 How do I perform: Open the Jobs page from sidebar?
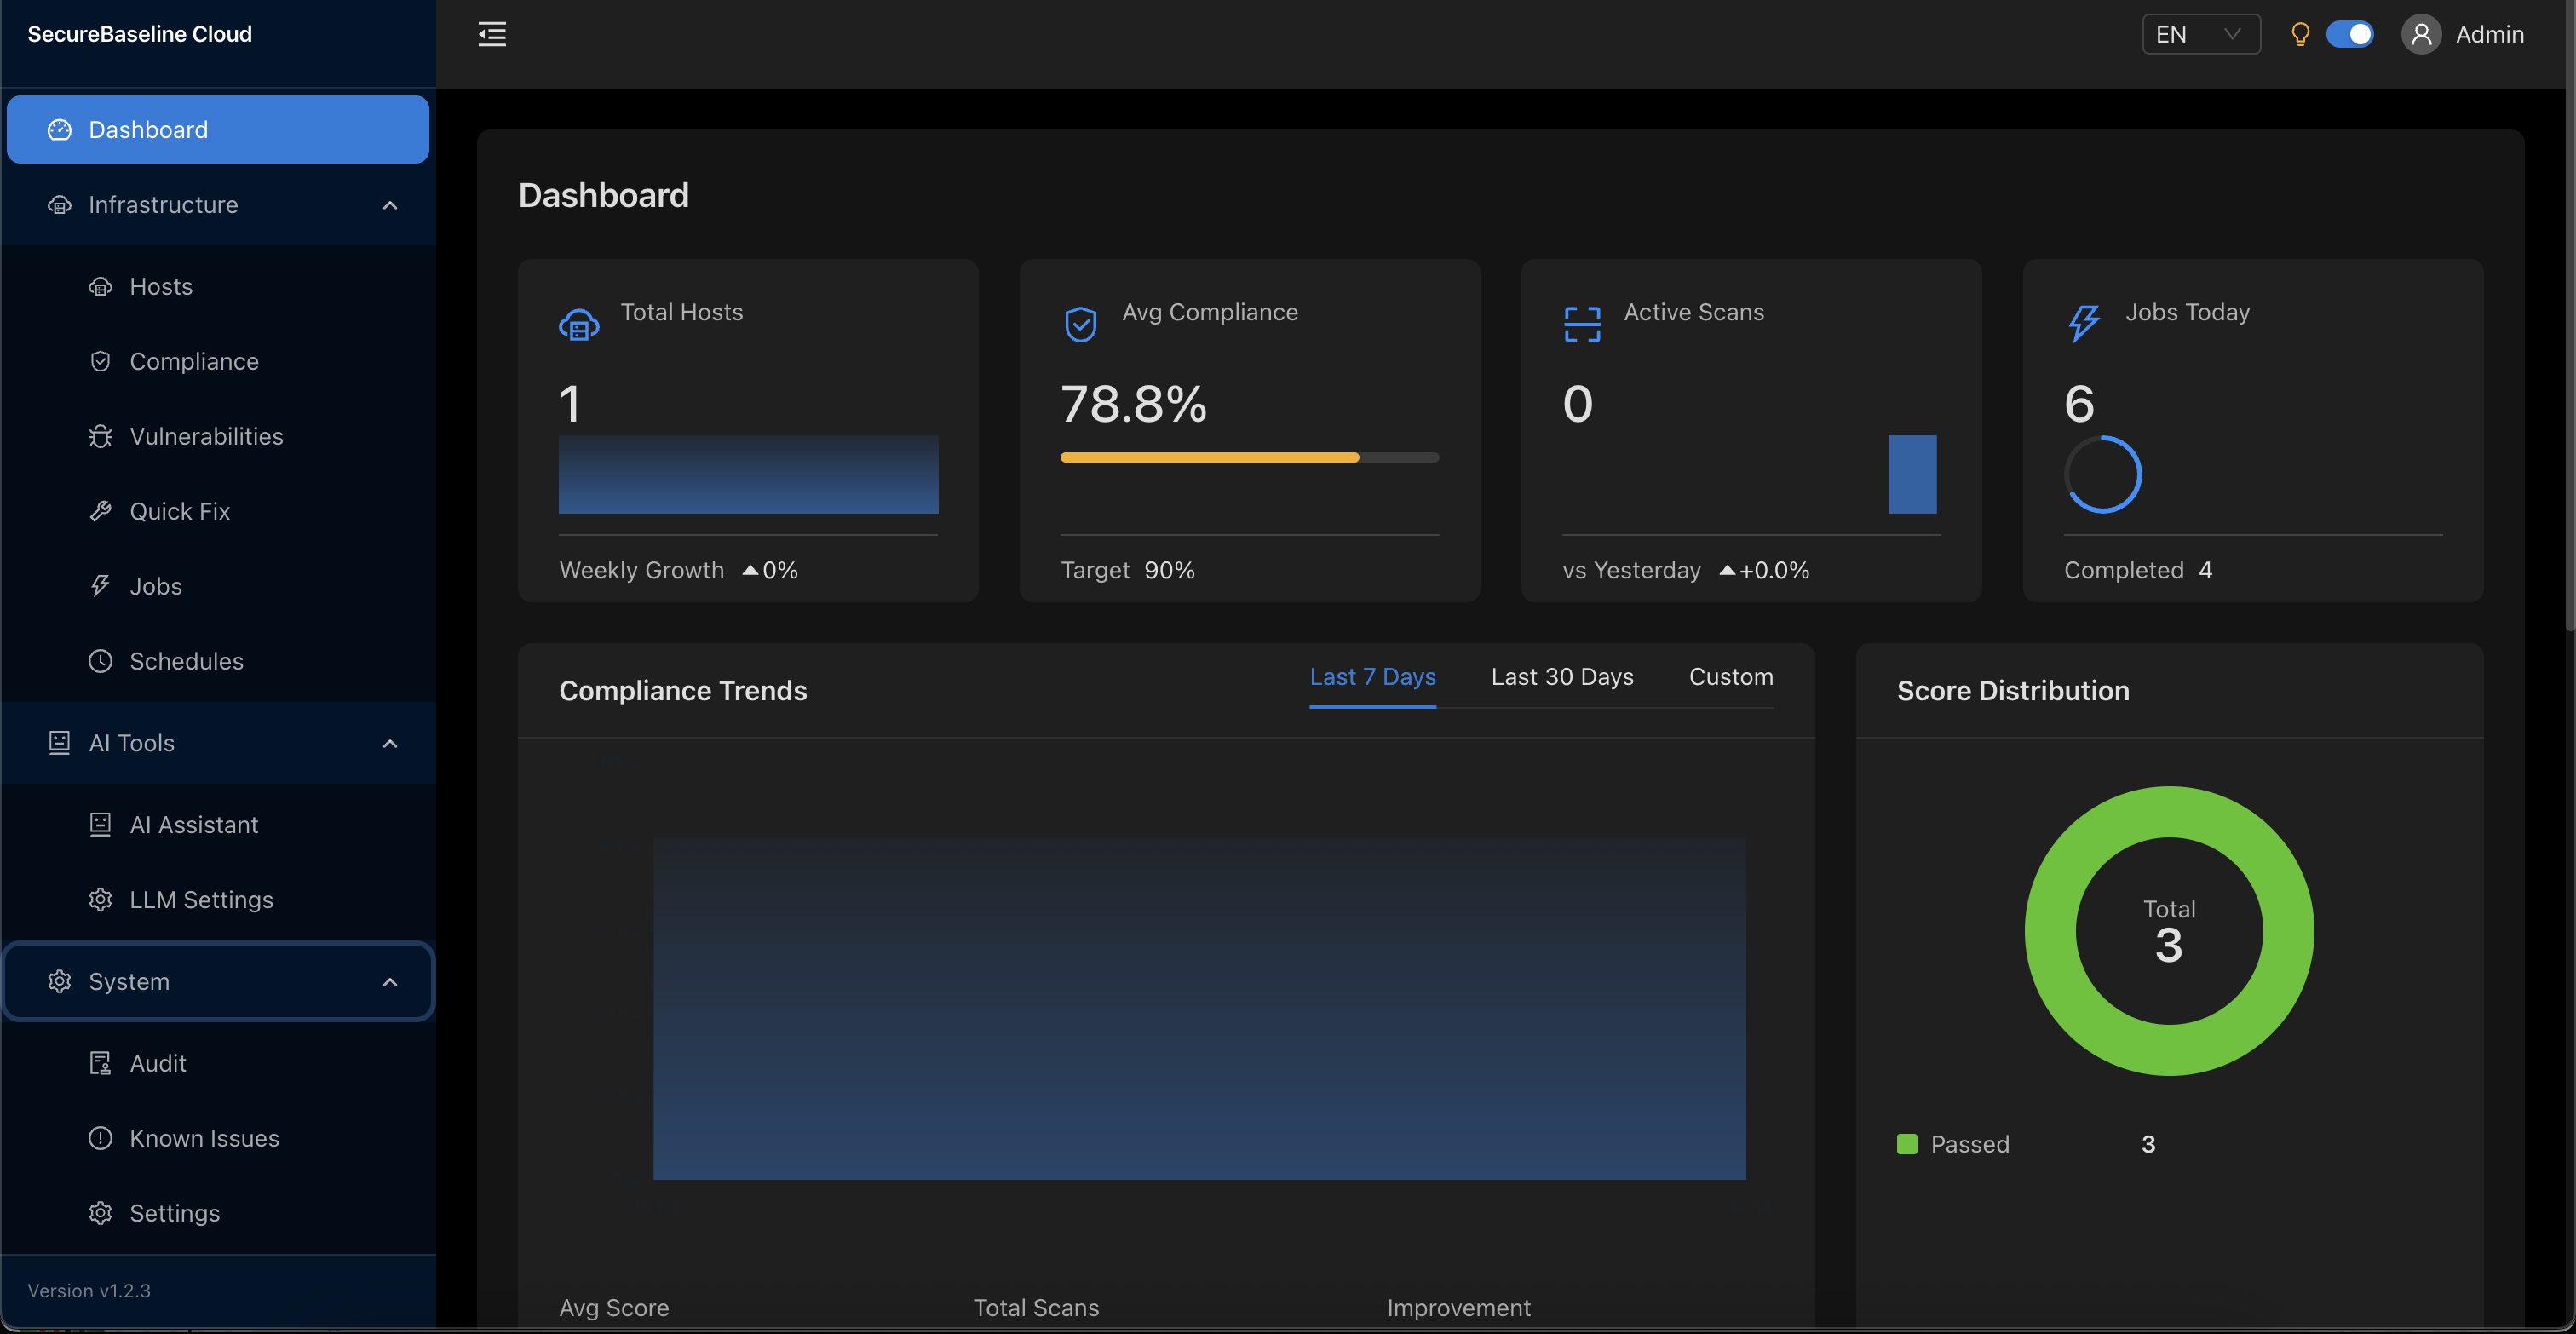point(218,587)
